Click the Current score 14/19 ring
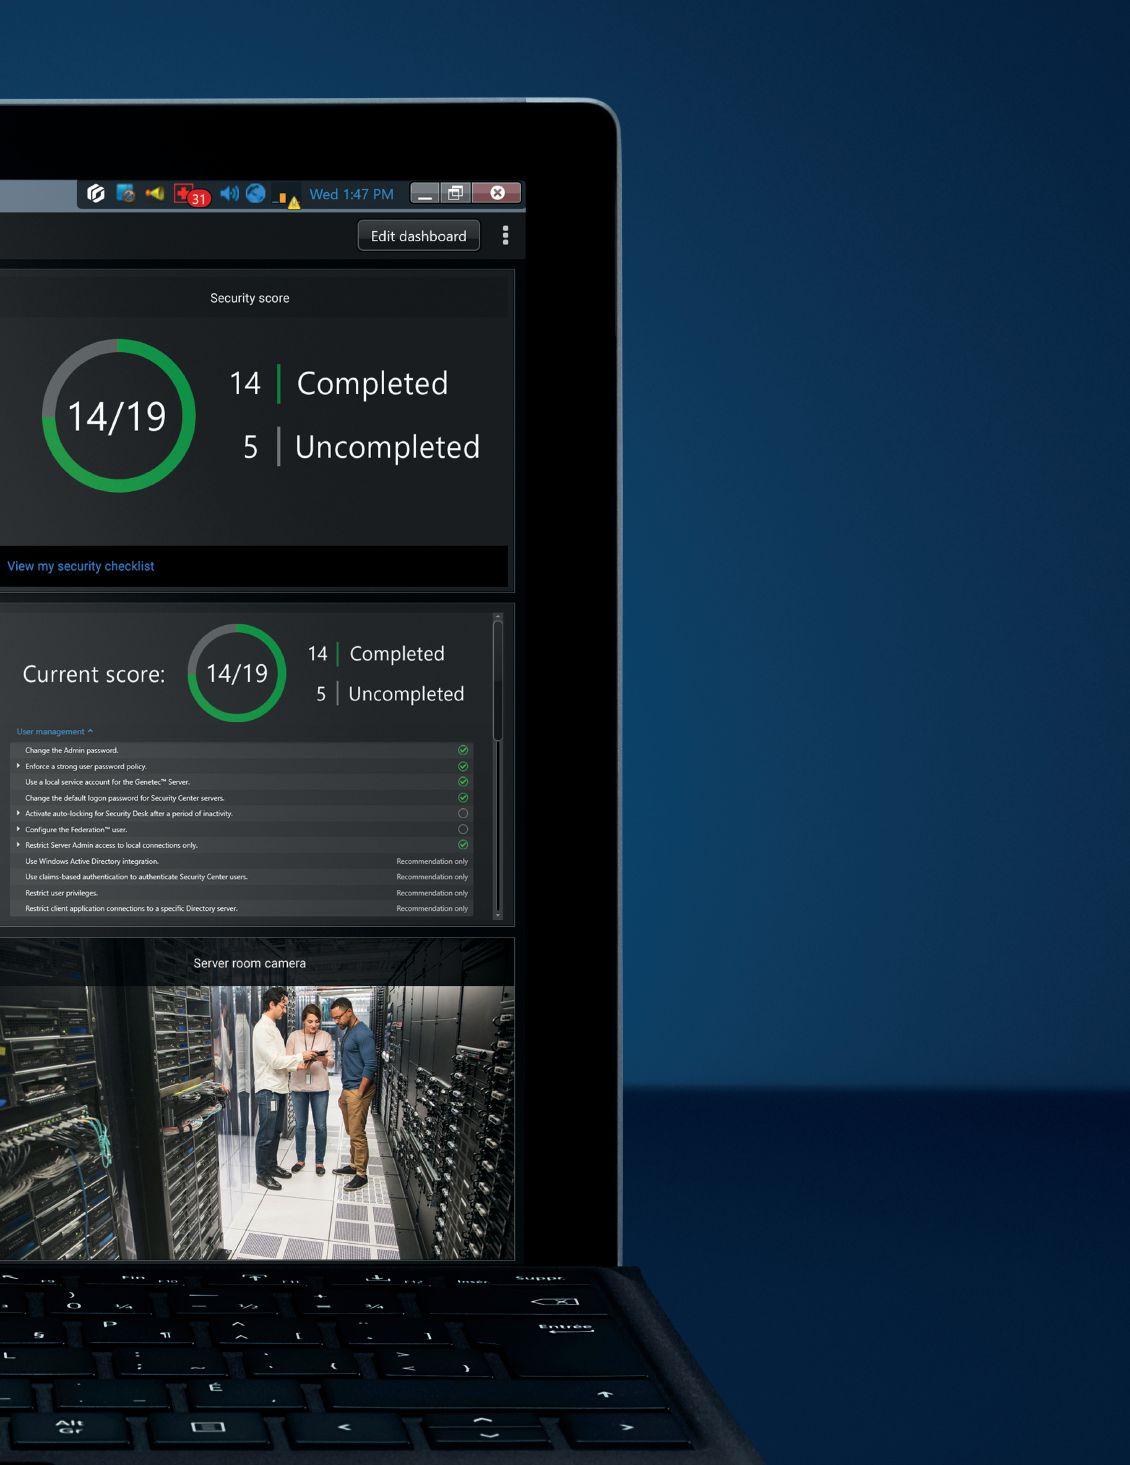This screenshot has height=1465, width=1130. point(237,673)
